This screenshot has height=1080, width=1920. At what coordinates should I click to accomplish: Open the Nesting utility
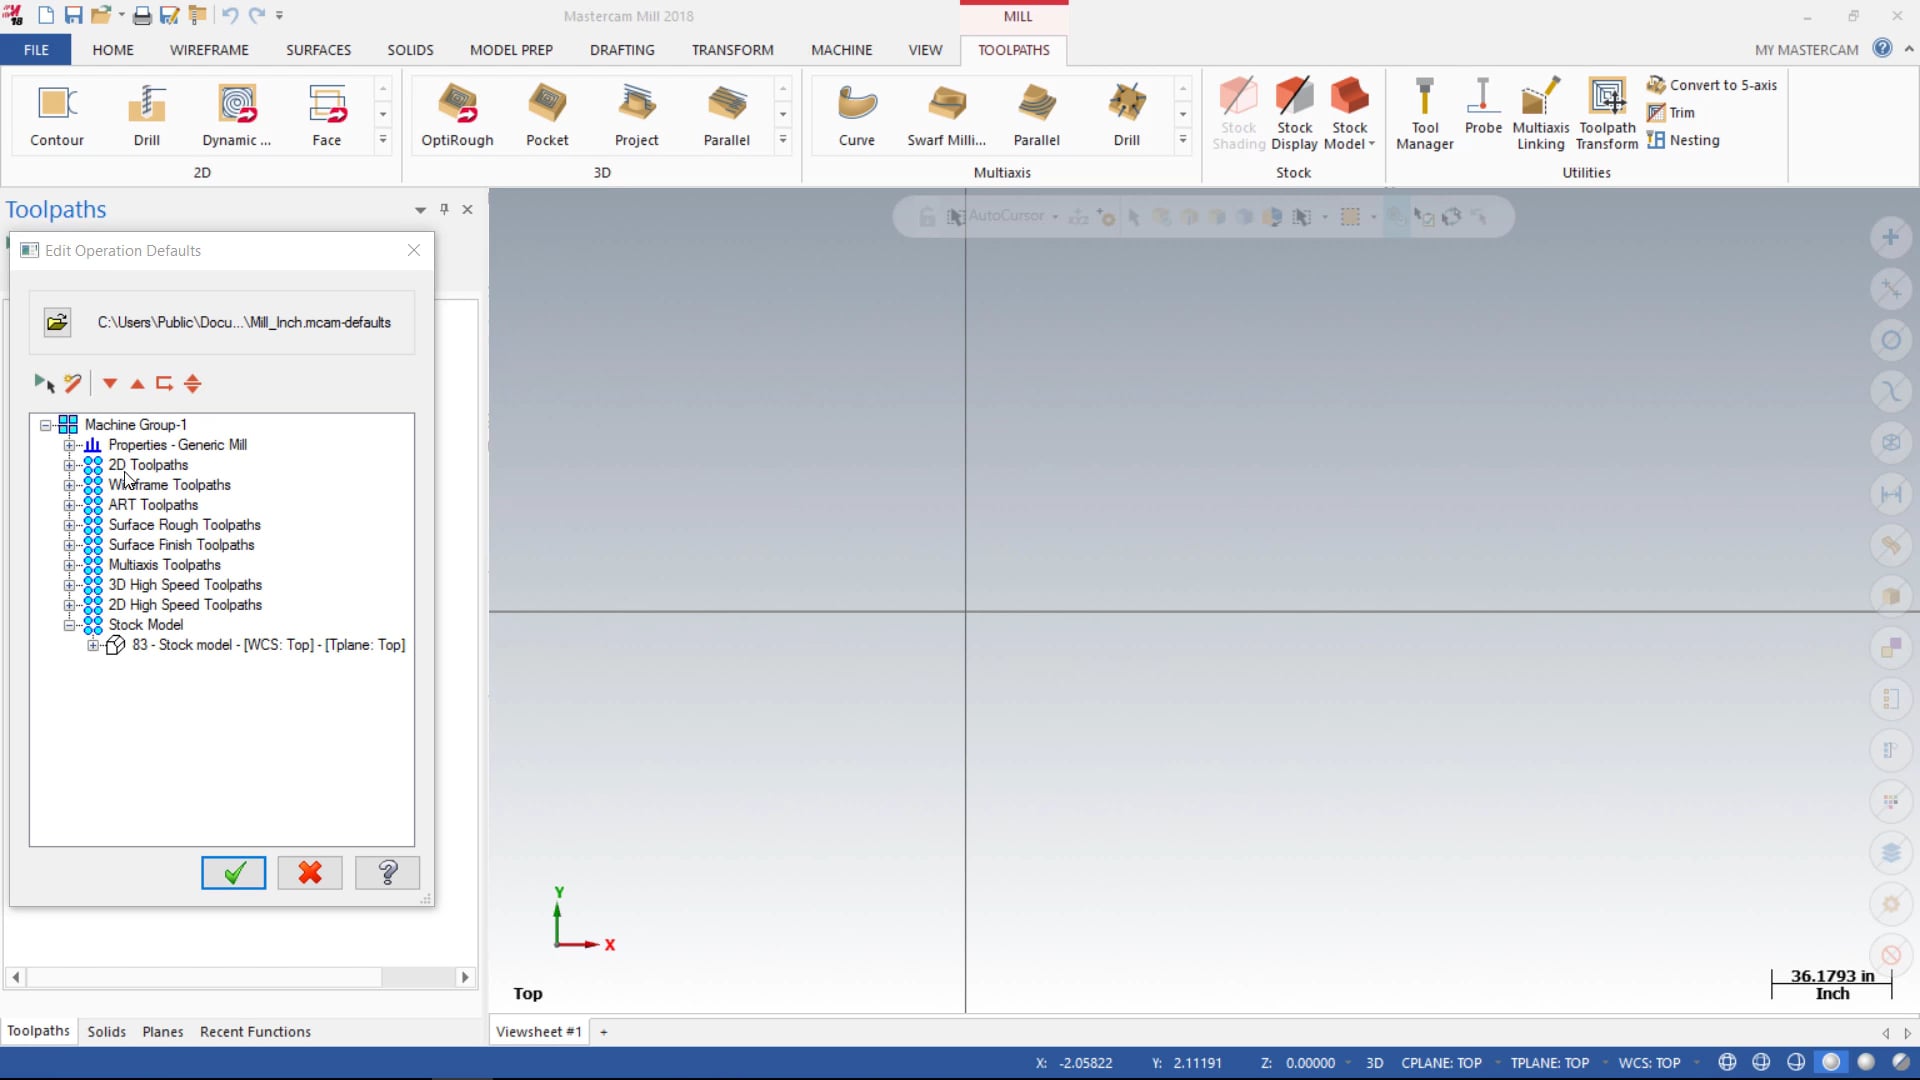pos(1684,140)
